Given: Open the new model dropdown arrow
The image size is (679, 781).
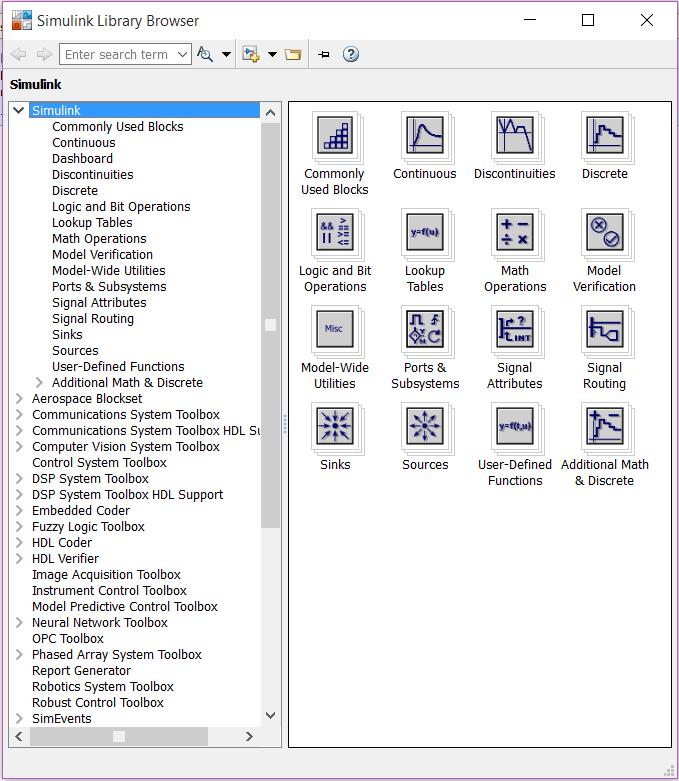Looking at the screenshot, I should pos(272,54).
